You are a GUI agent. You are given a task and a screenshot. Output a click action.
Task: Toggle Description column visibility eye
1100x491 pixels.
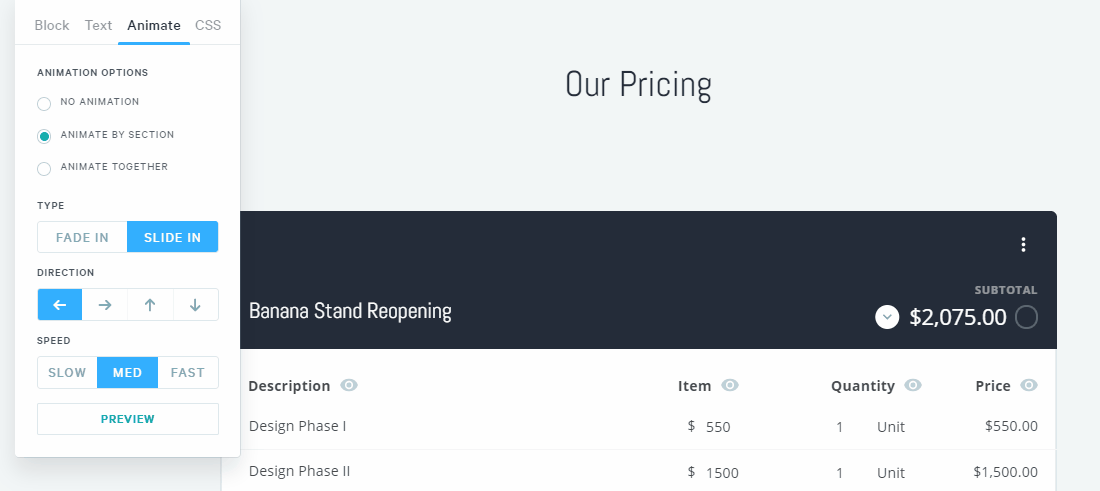tap(349, 385)
